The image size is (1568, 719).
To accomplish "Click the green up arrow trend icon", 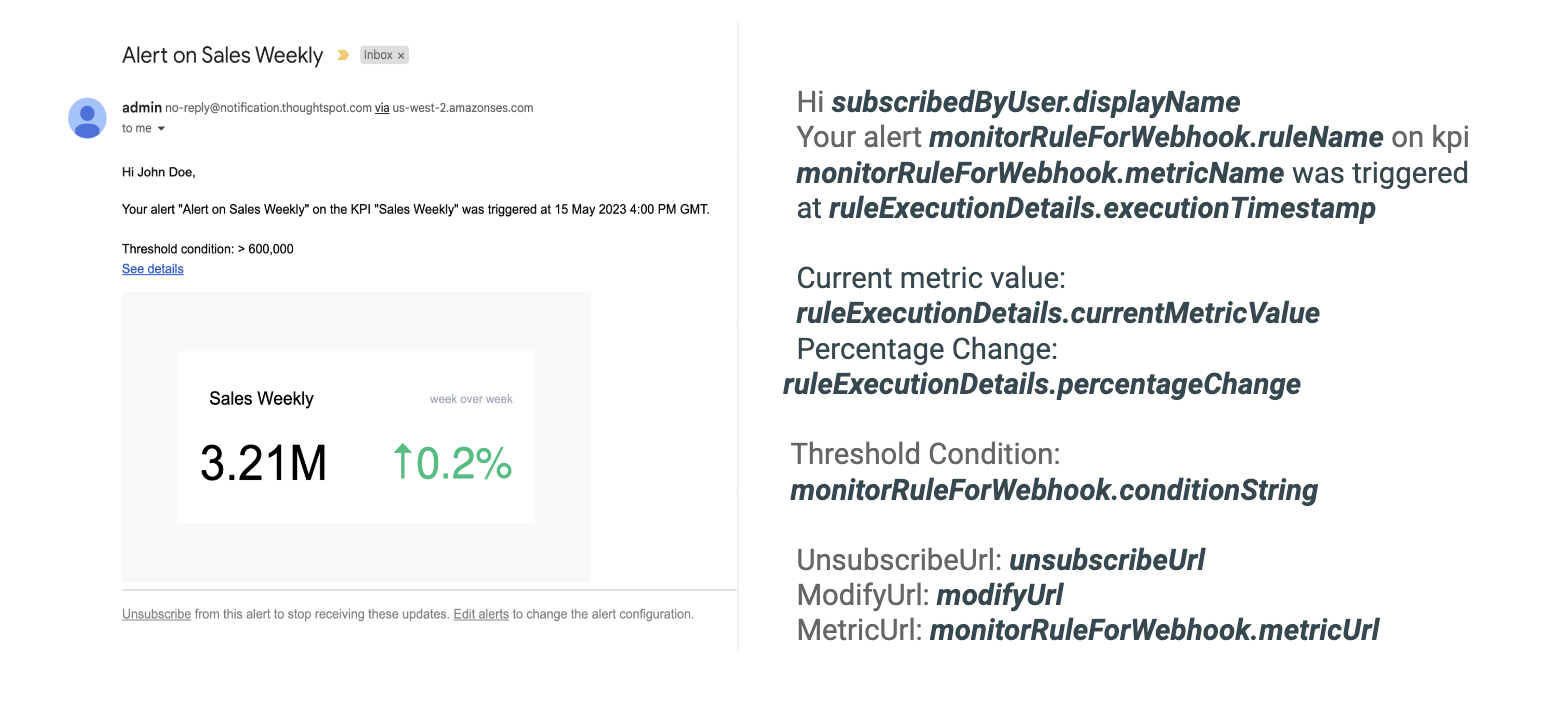I will [x=402, y=462].
